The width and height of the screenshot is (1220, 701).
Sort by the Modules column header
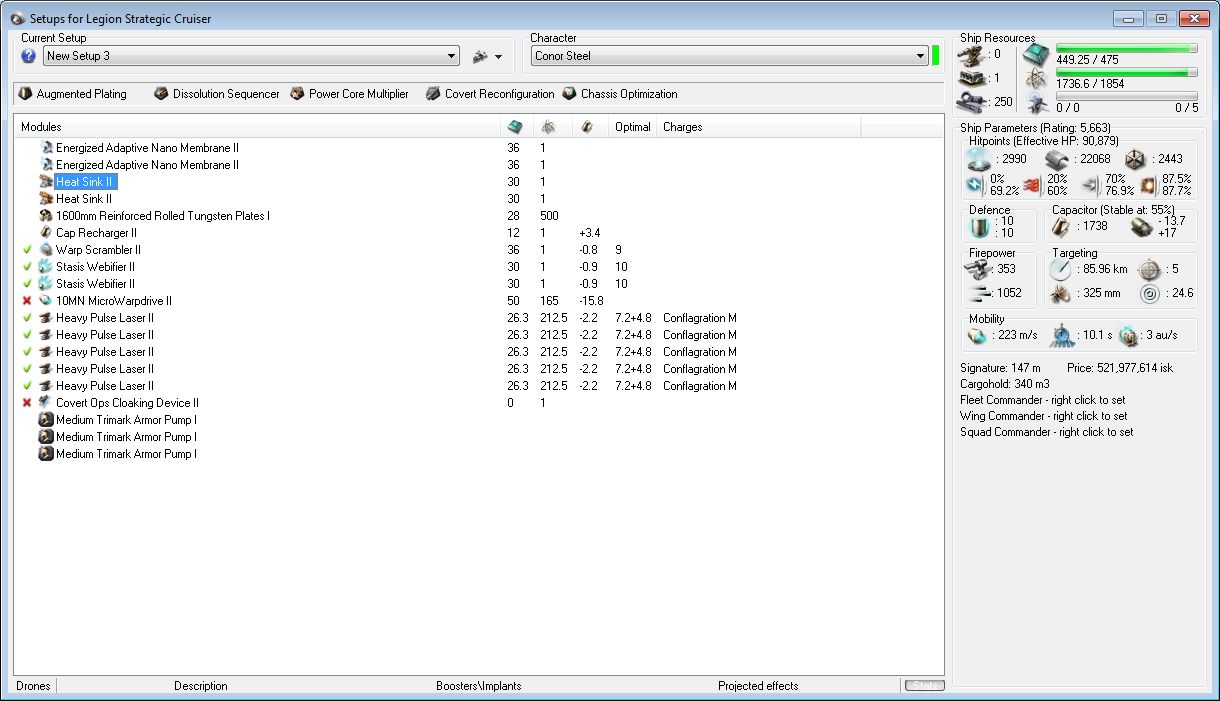[257, 127]
